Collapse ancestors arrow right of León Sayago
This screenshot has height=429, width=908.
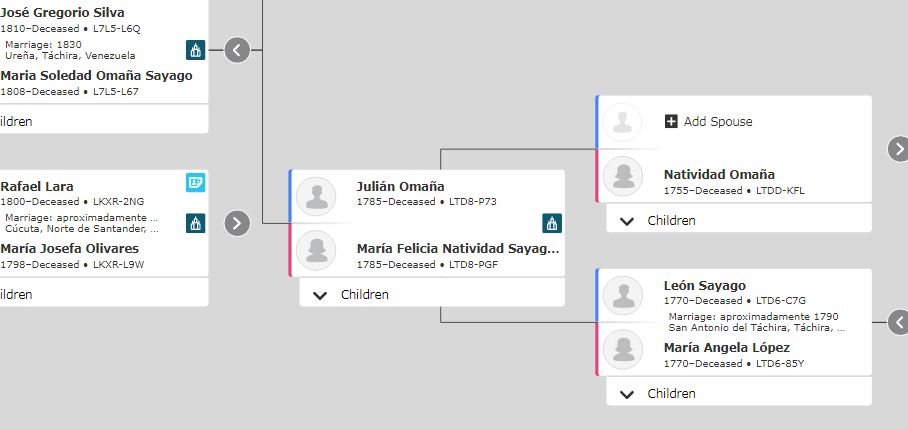point(899,322)
